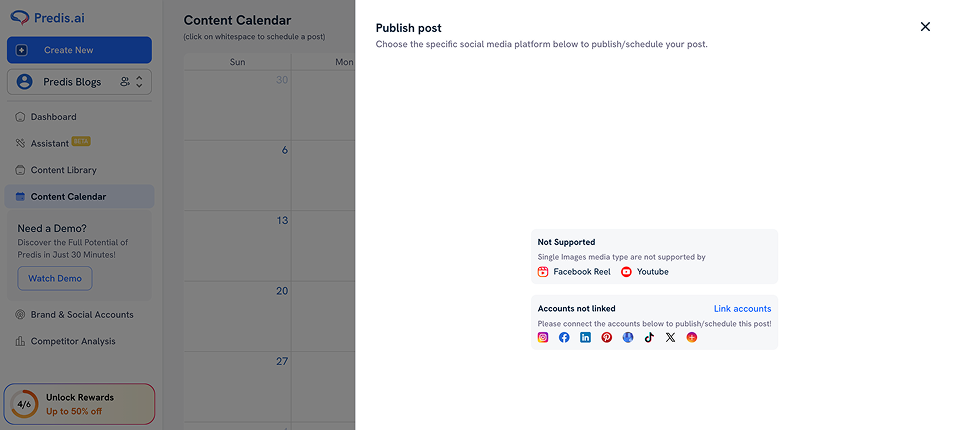Screen dimensions: 953x430
Task: Click the Facebook Reel icon
Action: pyautogui.click(x=543, y=272)
